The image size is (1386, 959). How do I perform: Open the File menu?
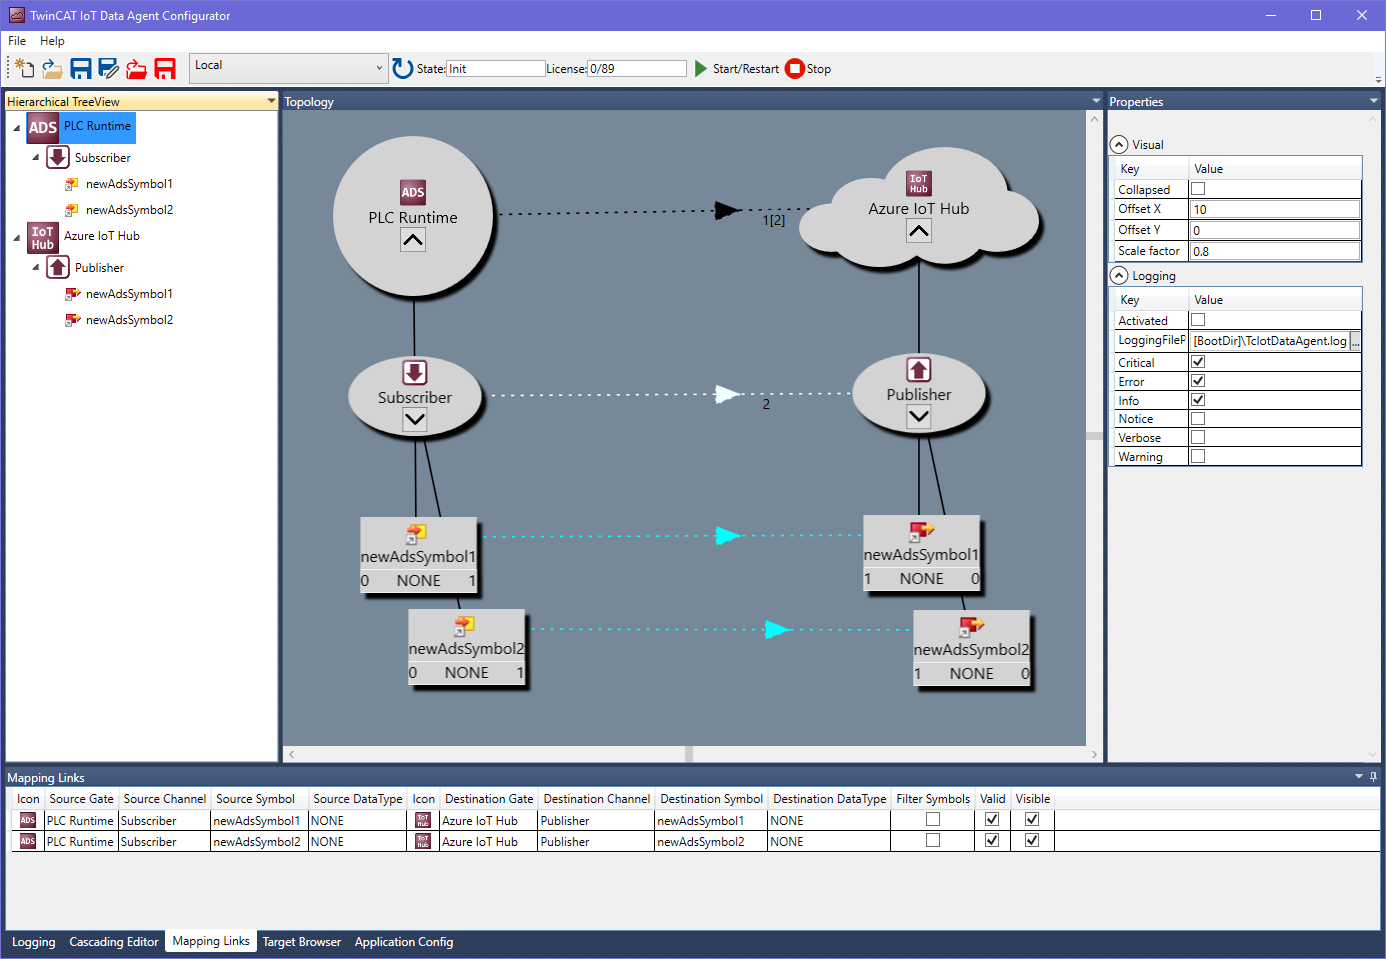(x=17, y=41)
